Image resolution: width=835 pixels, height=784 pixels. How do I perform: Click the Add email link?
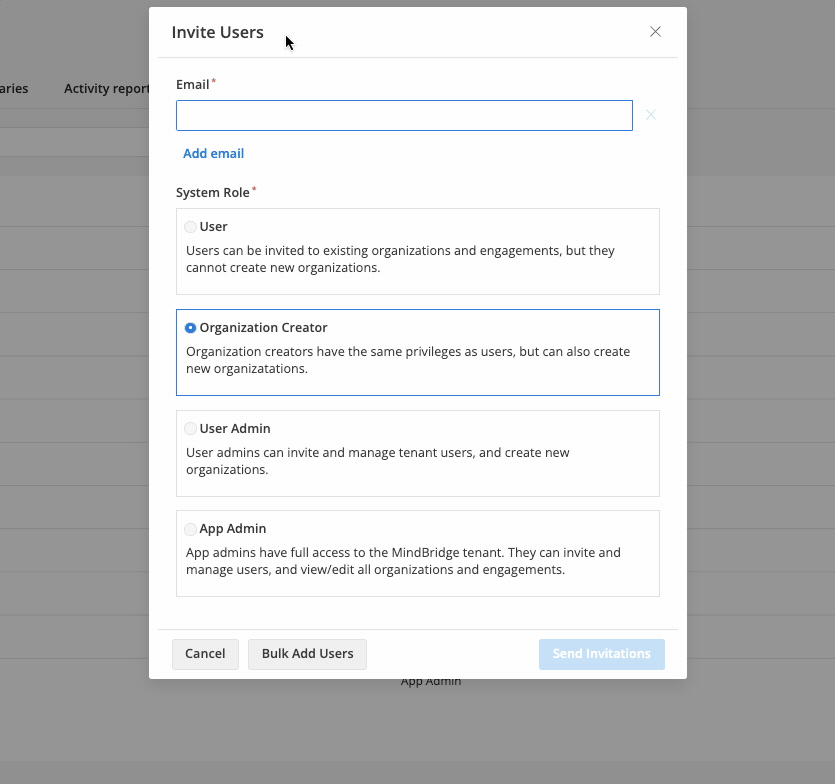tap(213, 153)
